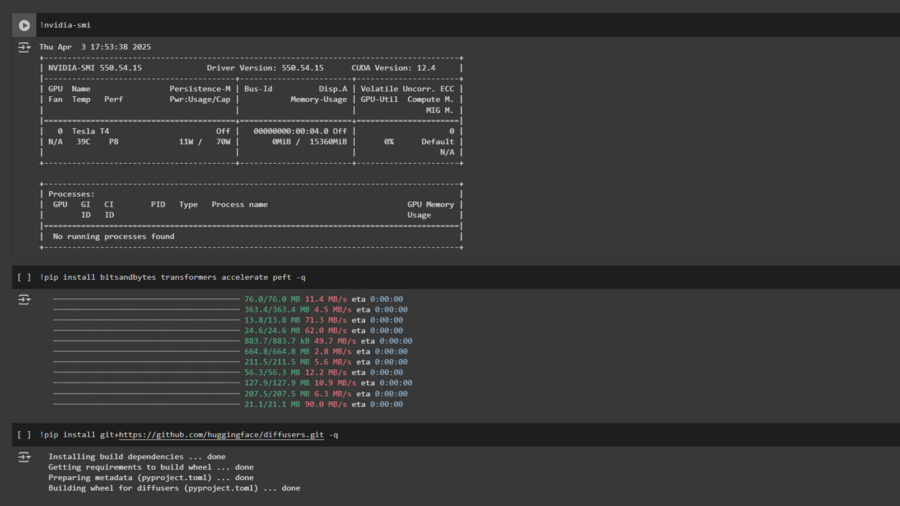Click the -q flag in the diffusers cell
Screen dimensions: 900x506
(x=333, y=435)
